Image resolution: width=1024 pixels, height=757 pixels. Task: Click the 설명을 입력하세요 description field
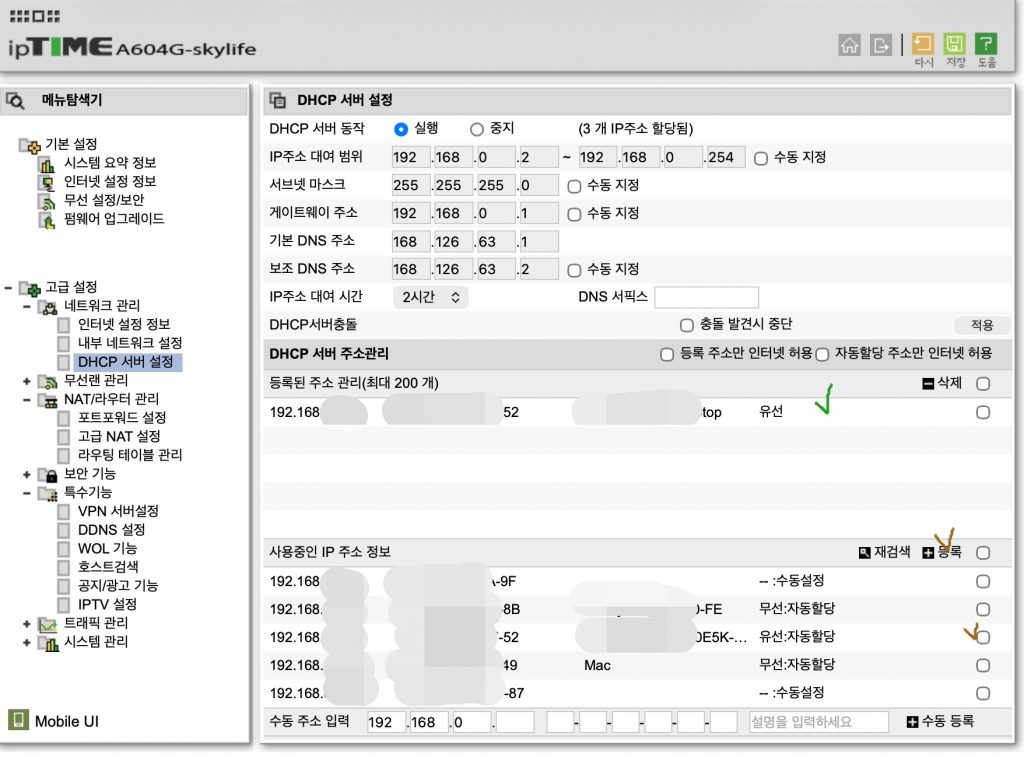818,722
